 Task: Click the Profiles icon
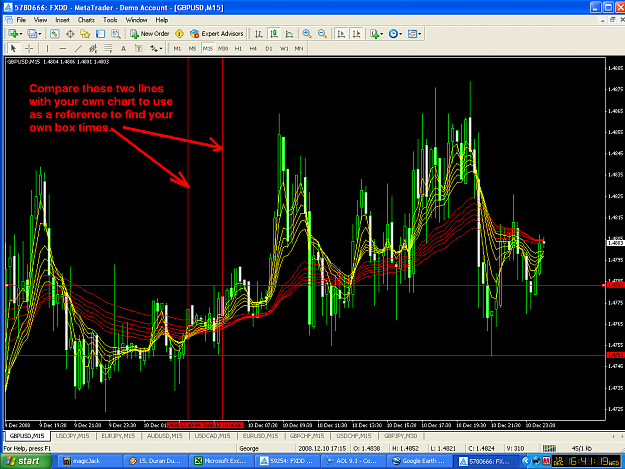pyautogui.click(x=32, y=34)
